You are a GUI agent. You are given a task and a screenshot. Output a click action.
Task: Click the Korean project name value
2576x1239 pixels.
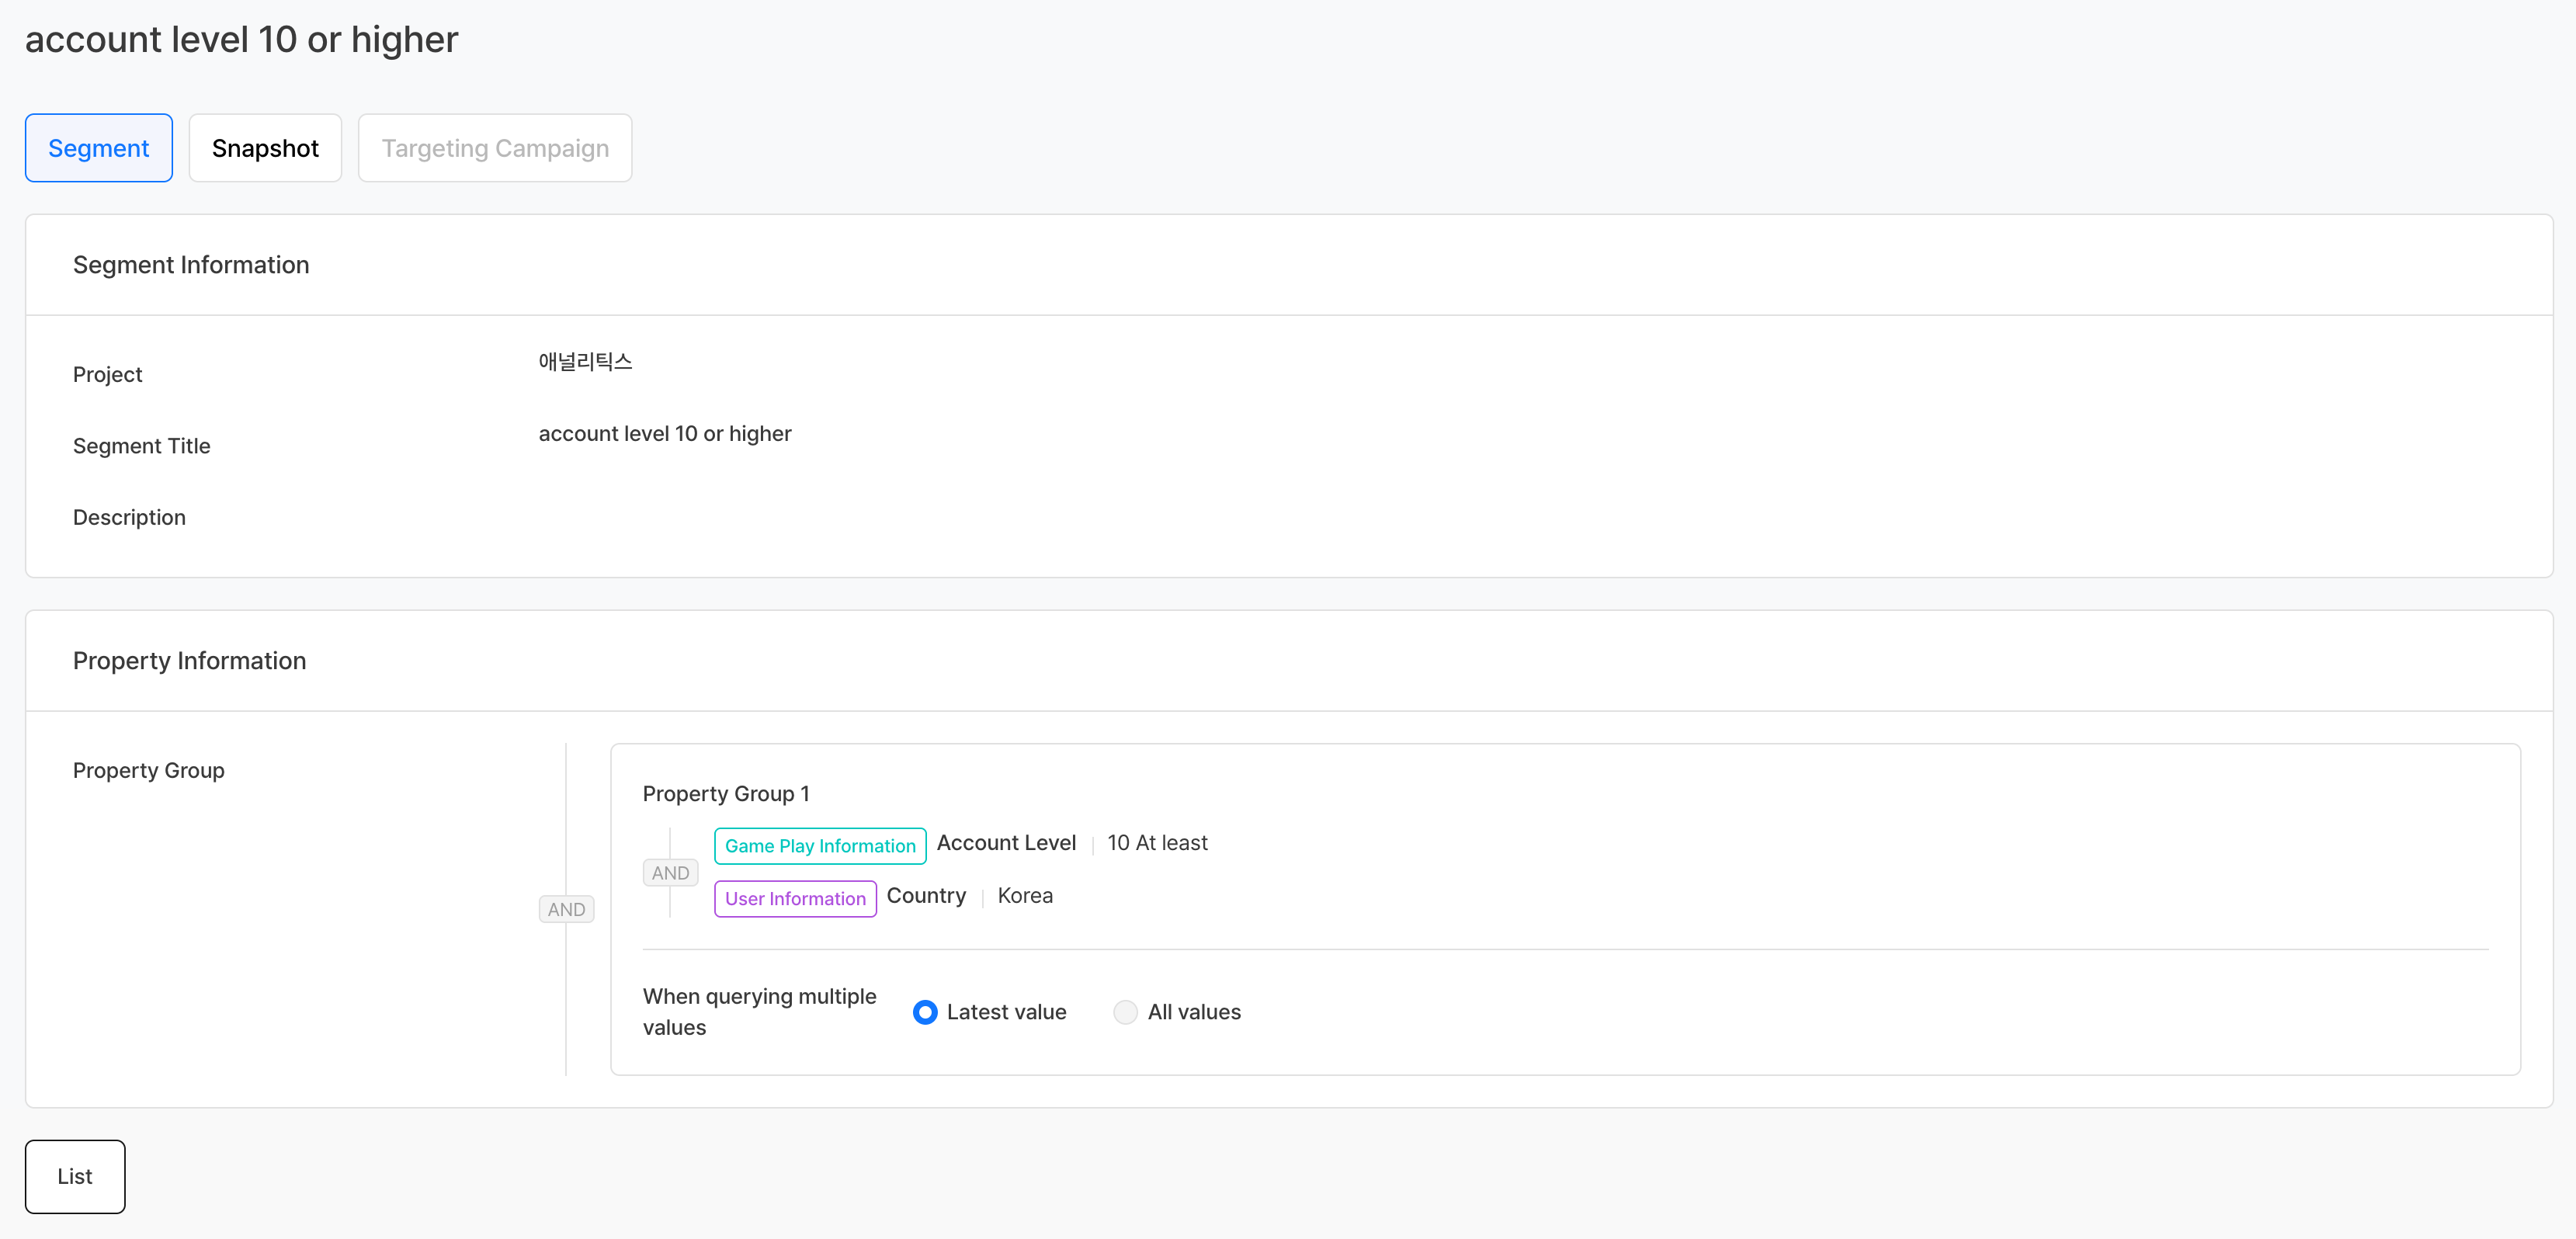click(585, 362)
